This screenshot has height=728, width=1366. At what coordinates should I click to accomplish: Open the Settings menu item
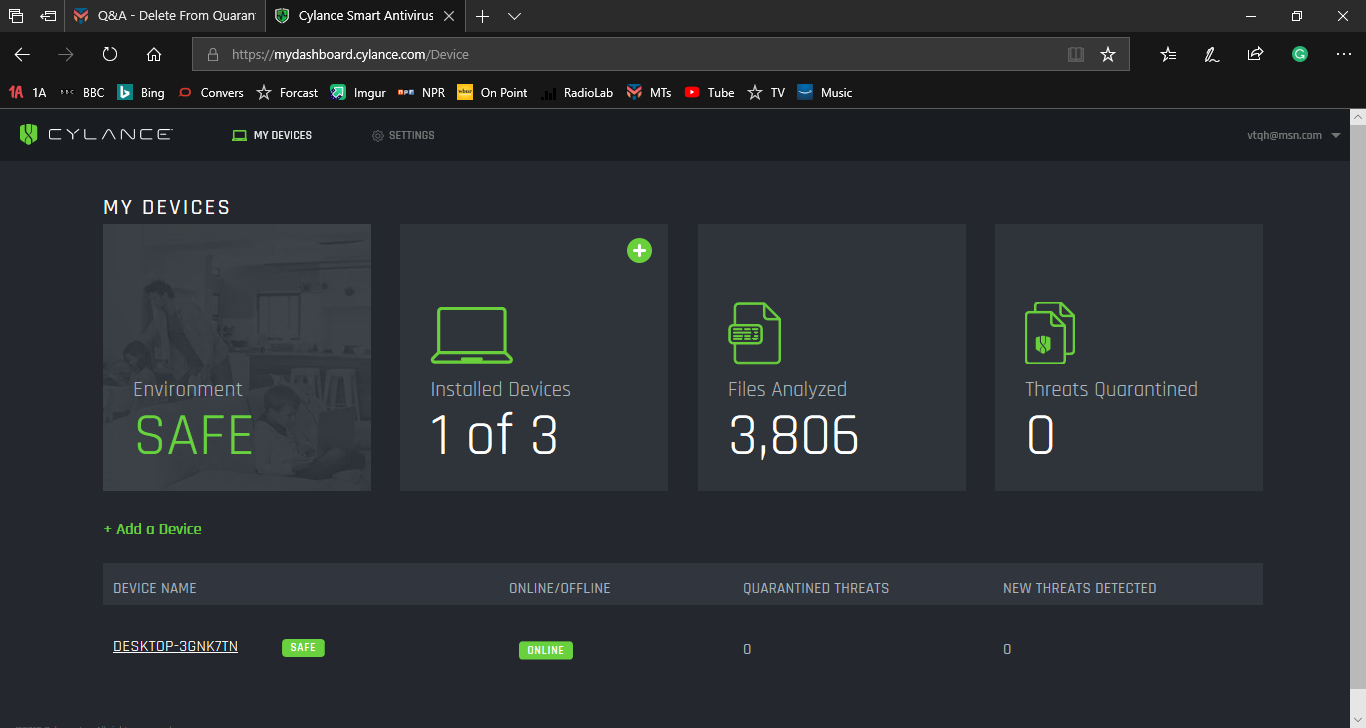(403, 135)
